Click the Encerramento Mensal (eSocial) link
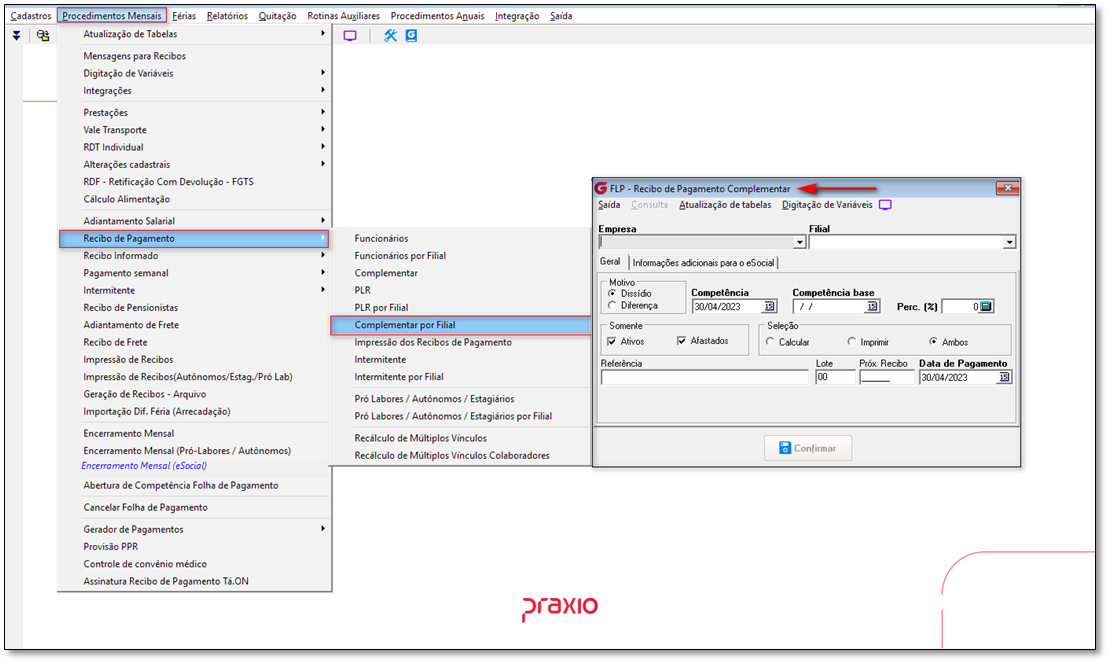 (x=144, y=466)
